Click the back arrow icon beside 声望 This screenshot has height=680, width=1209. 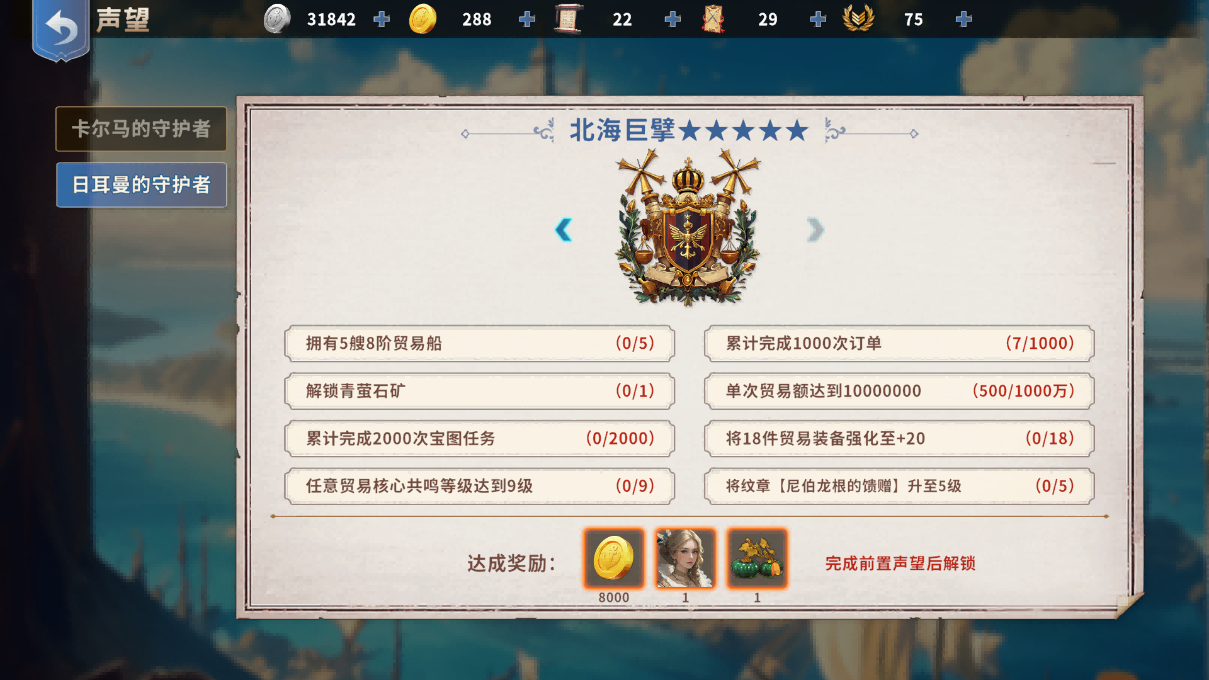point(61,30)
